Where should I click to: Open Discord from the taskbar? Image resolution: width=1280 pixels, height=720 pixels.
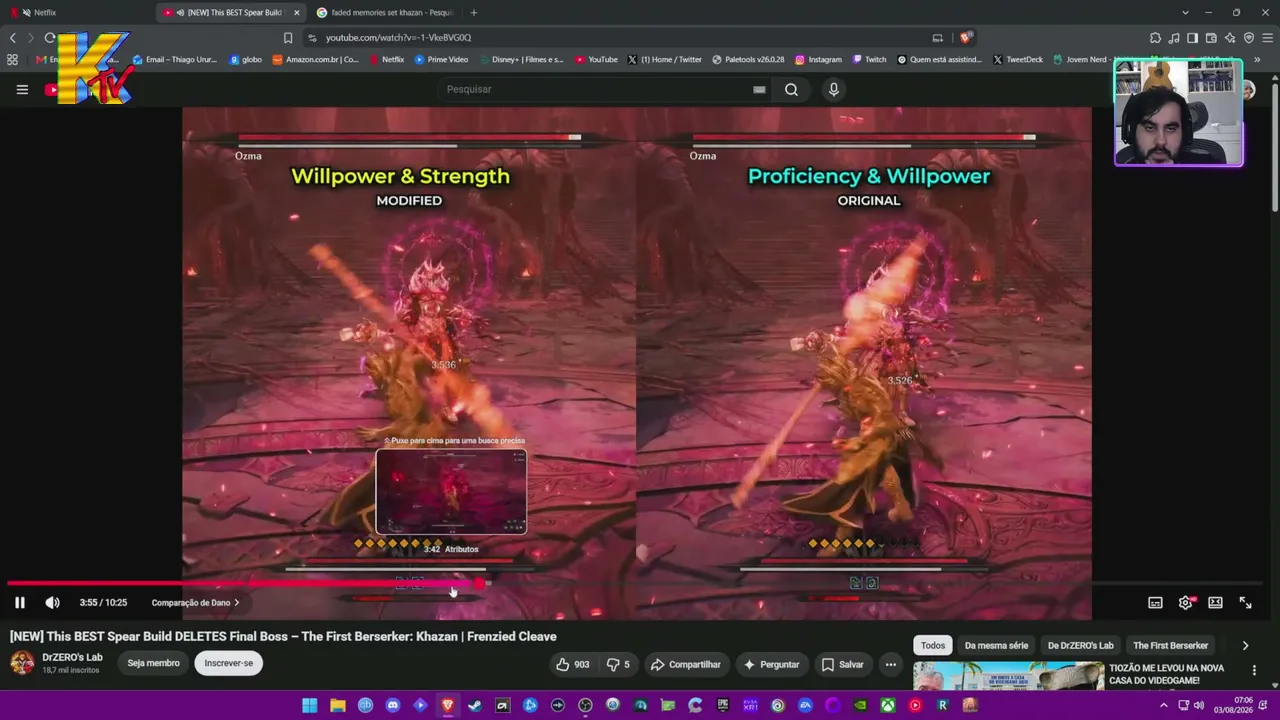pos(392,705)
